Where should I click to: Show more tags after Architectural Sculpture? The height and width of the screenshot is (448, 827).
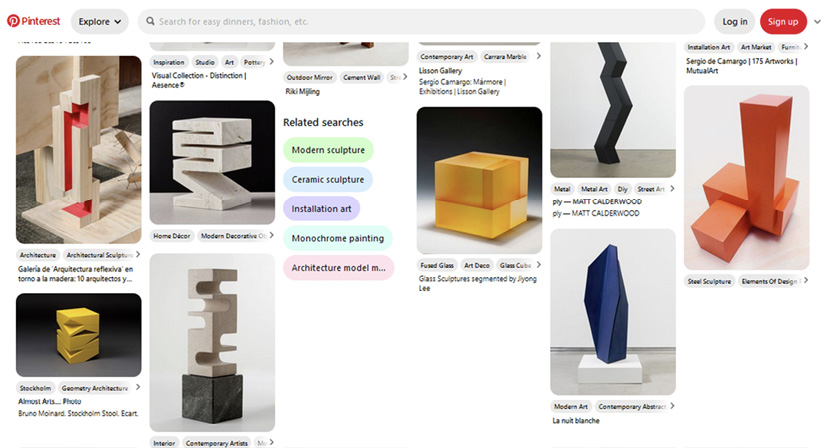point(138,254)
